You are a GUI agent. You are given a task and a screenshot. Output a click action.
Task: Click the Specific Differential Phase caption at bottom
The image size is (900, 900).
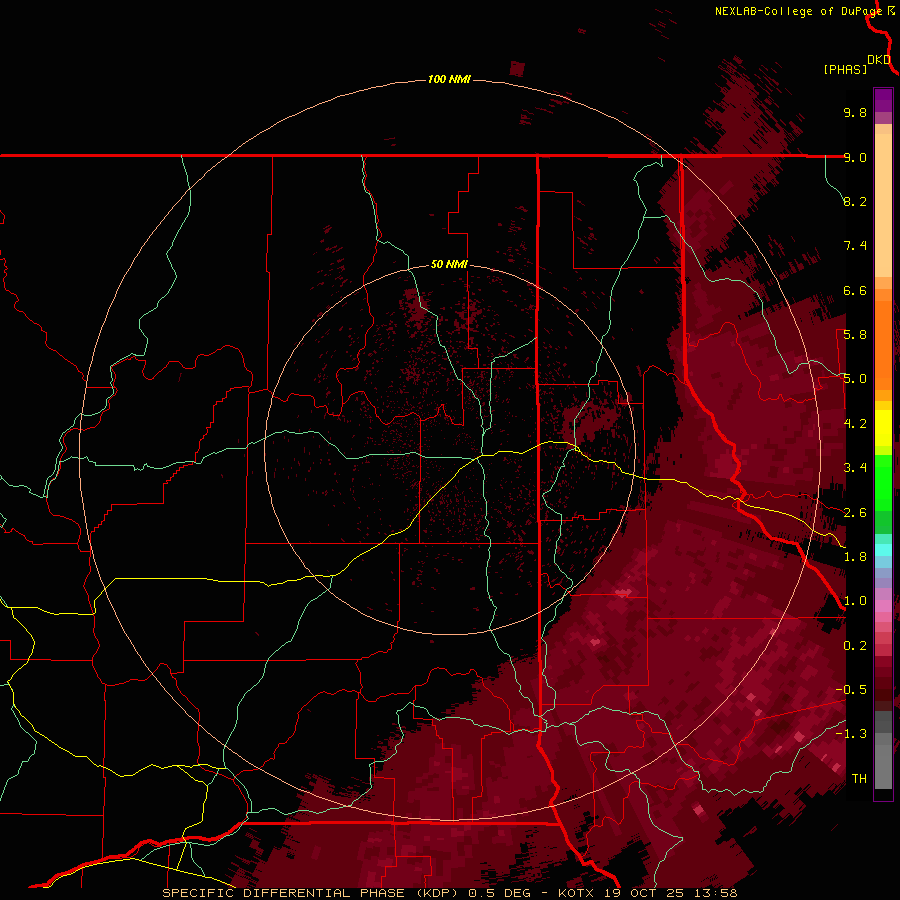449,893
